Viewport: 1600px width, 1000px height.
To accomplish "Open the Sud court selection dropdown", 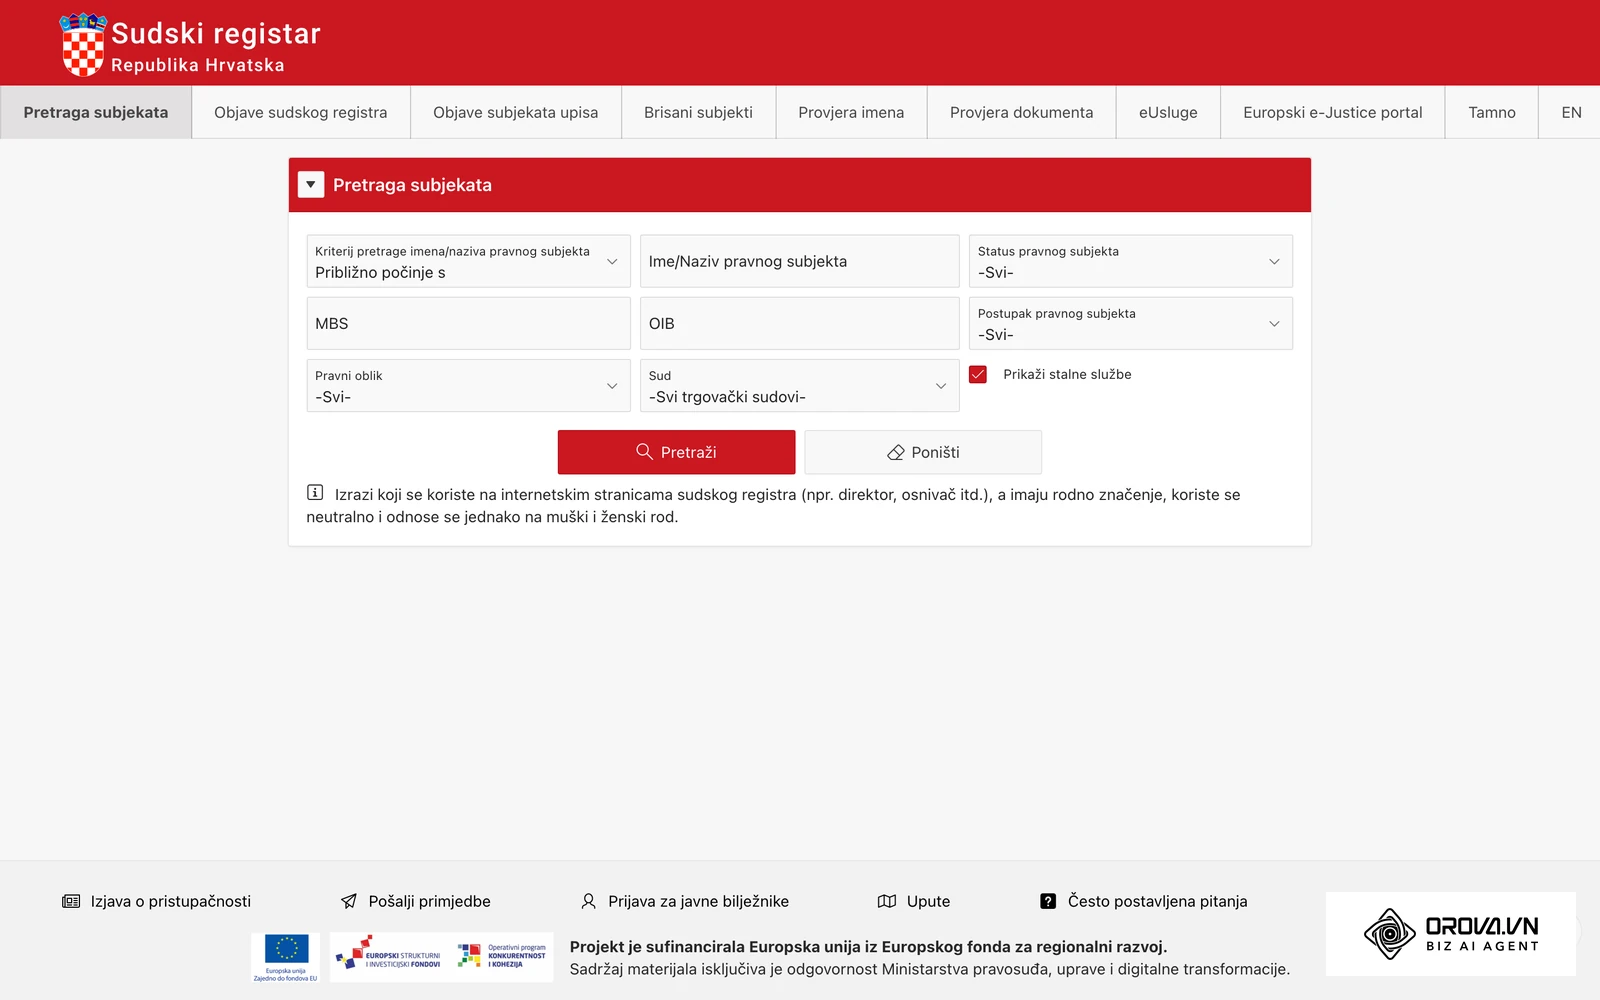I will (799, 385).
